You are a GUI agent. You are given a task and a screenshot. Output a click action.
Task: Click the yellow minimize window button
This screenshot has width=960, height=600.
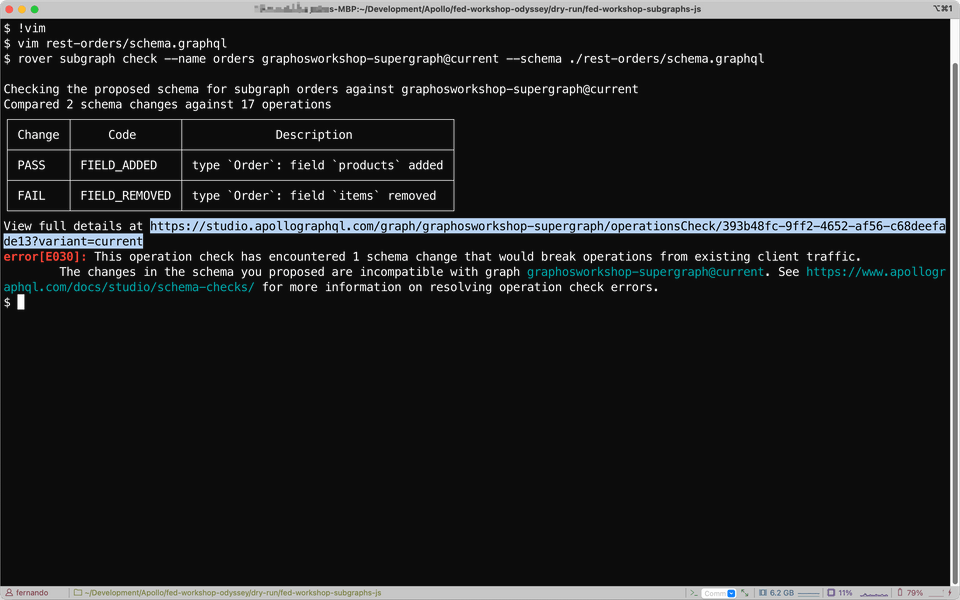21,9
